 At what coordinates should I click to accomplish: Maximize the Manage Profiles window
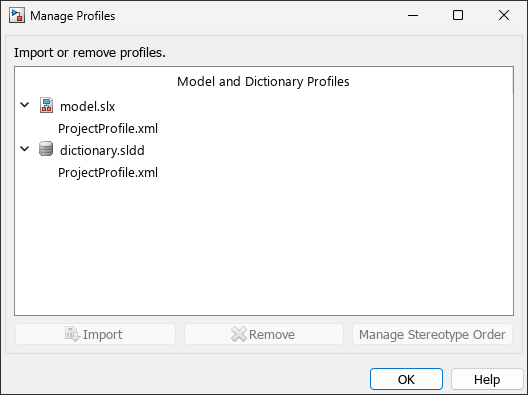[x=458, y=15]
